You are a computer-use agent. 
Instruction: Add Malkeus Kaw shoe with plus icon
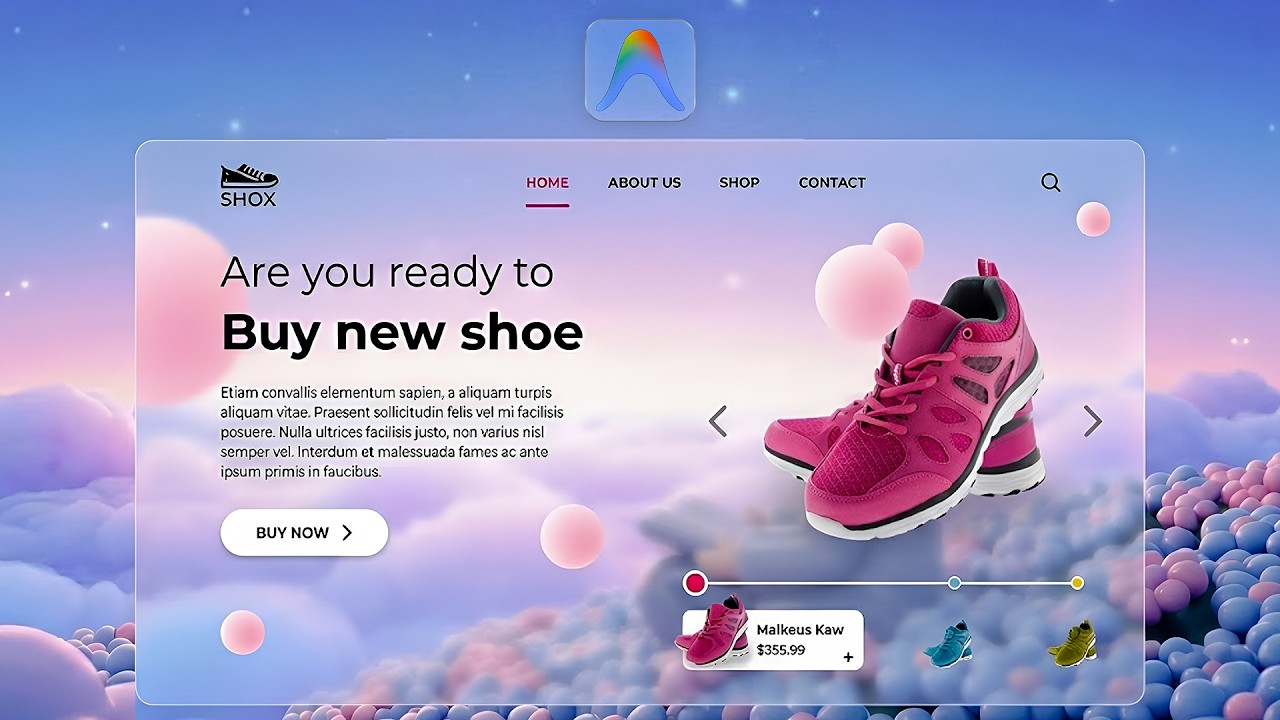pos(848,657)
